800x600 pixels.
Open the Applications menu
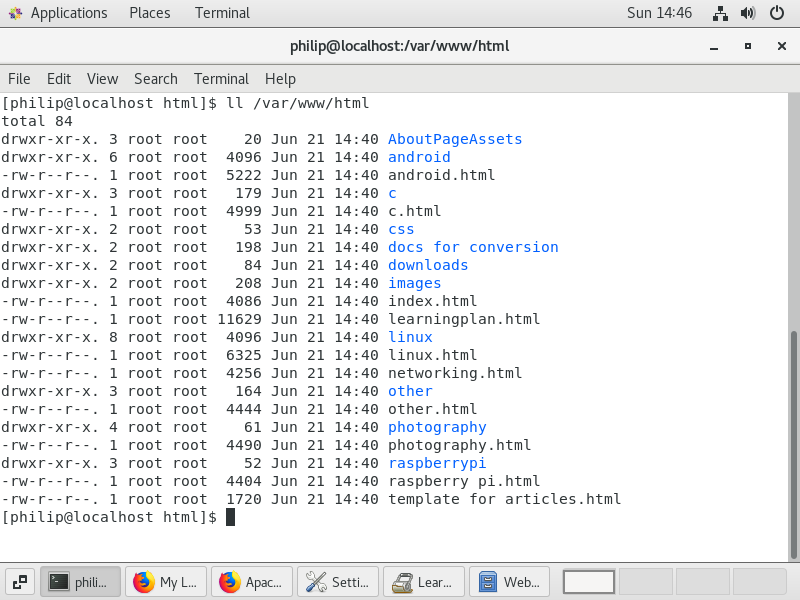point(68,13)
